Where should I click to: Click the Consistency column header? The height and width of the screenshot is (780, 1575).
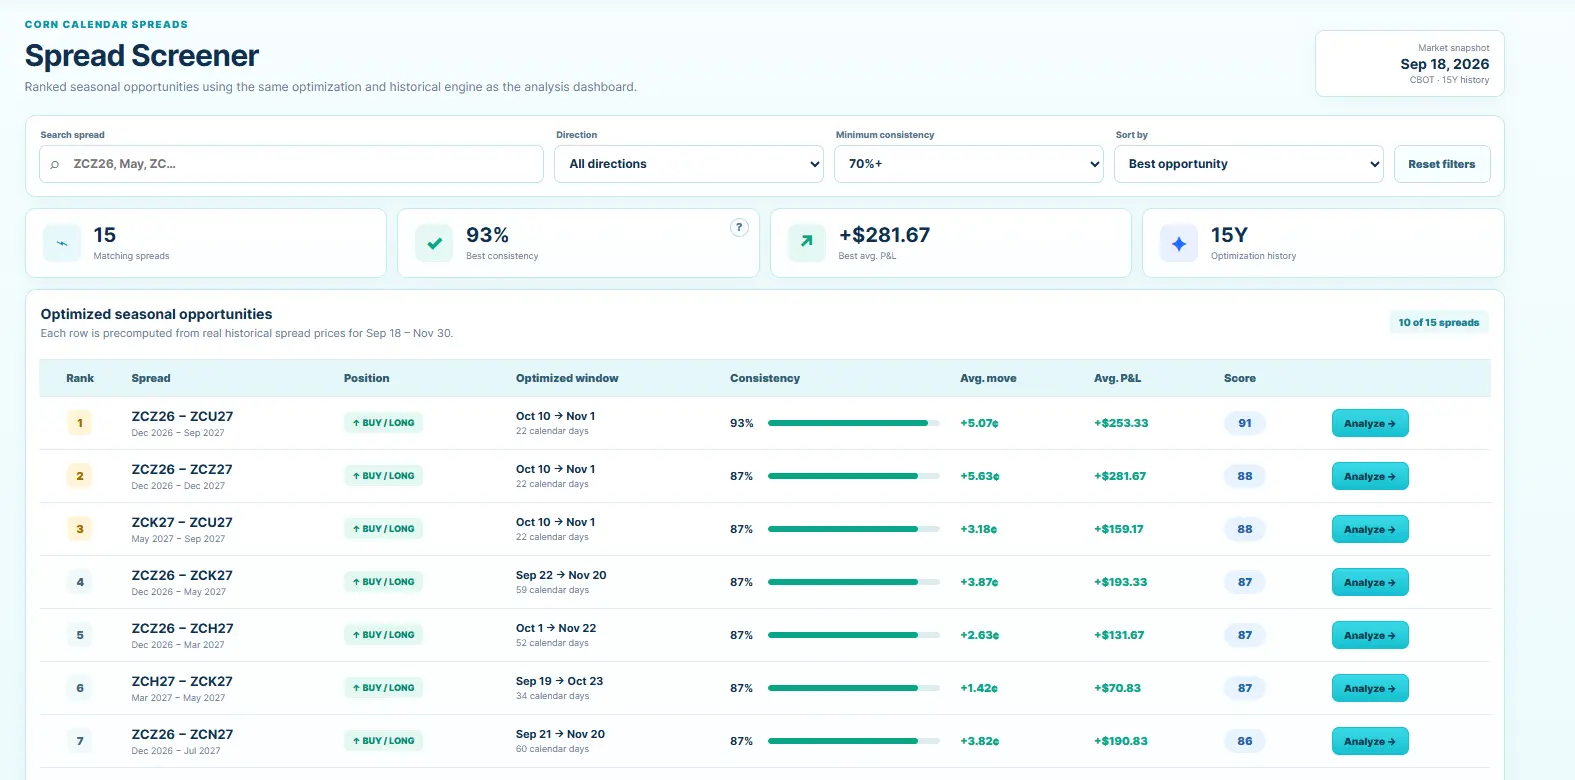coord(765,378)
